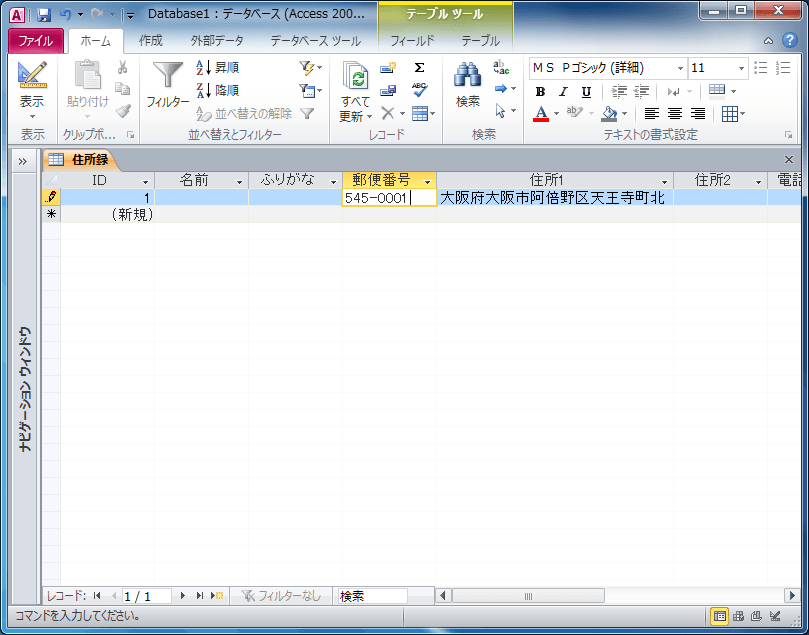
Task: Switch to the フィールド tab
Action: [412, 40]
